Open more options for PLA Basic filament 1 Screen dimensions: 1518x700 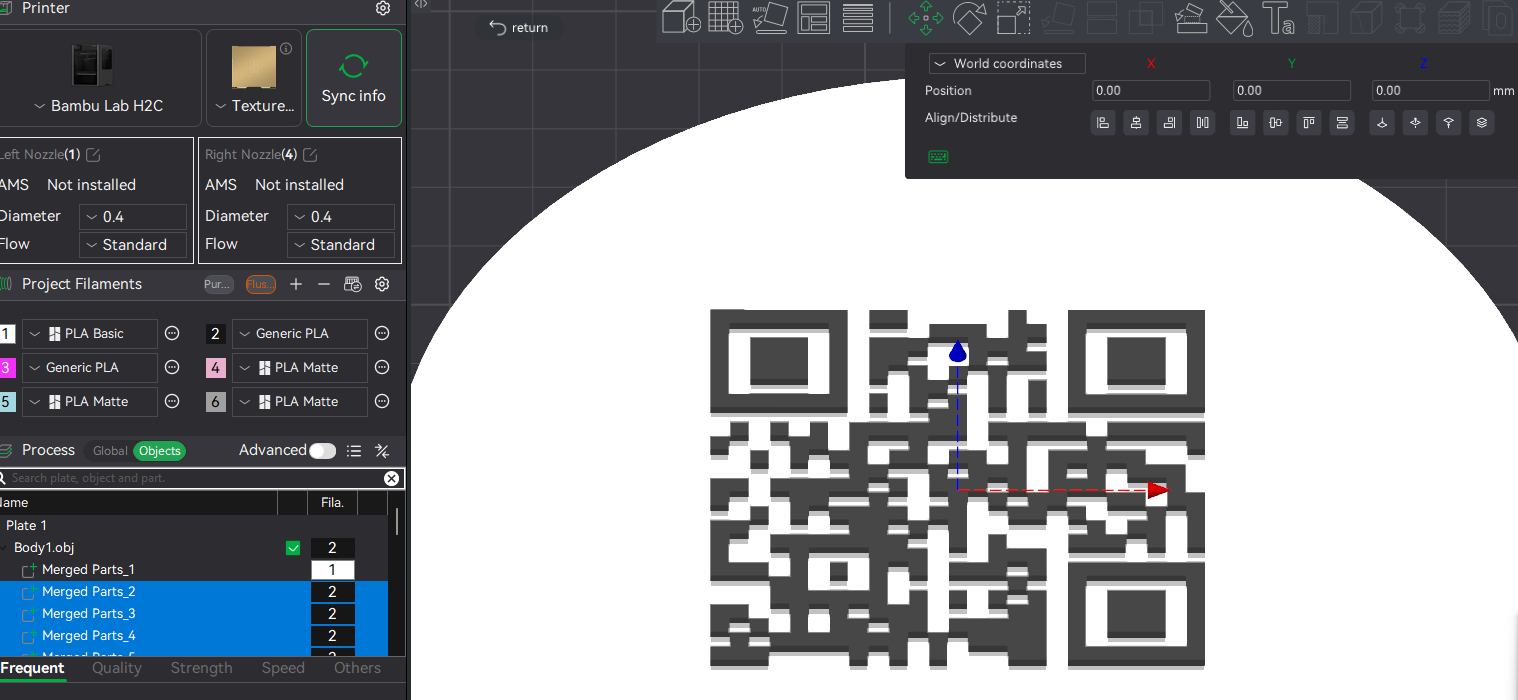(x=172, y=333)
